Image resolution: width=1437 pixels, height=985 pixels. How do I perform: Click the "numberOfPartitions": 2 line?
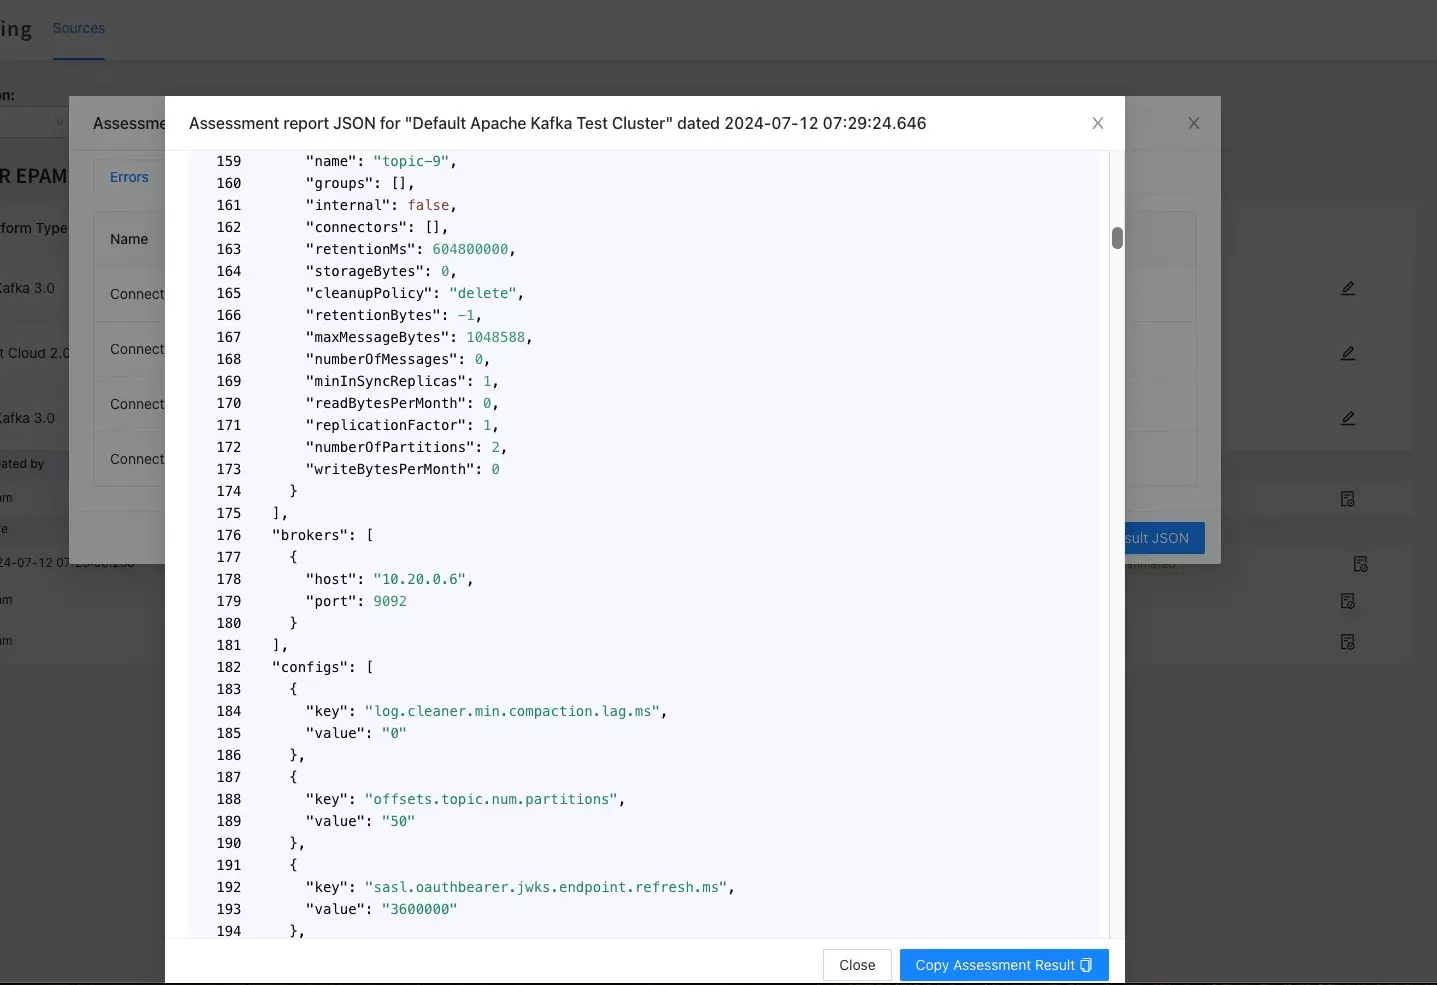[406, 447]
